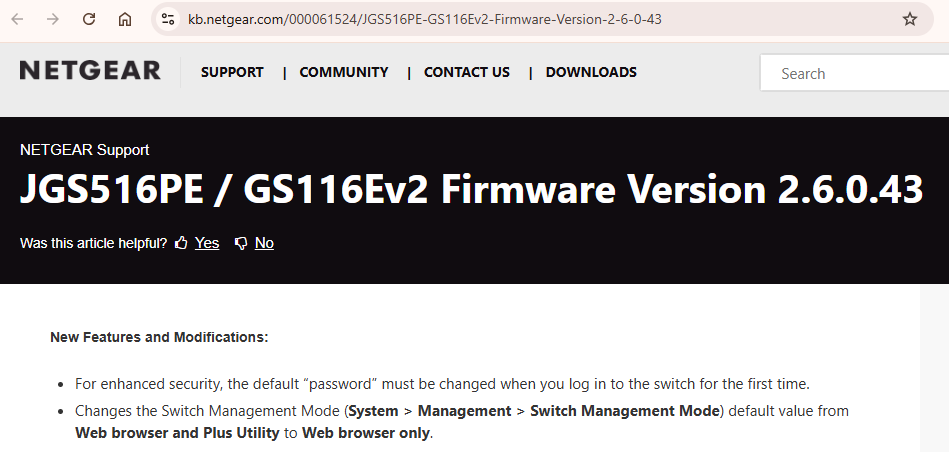
Task: Click the NETGEAR Support breadcrumb text
Action: (x=84, y=150)
